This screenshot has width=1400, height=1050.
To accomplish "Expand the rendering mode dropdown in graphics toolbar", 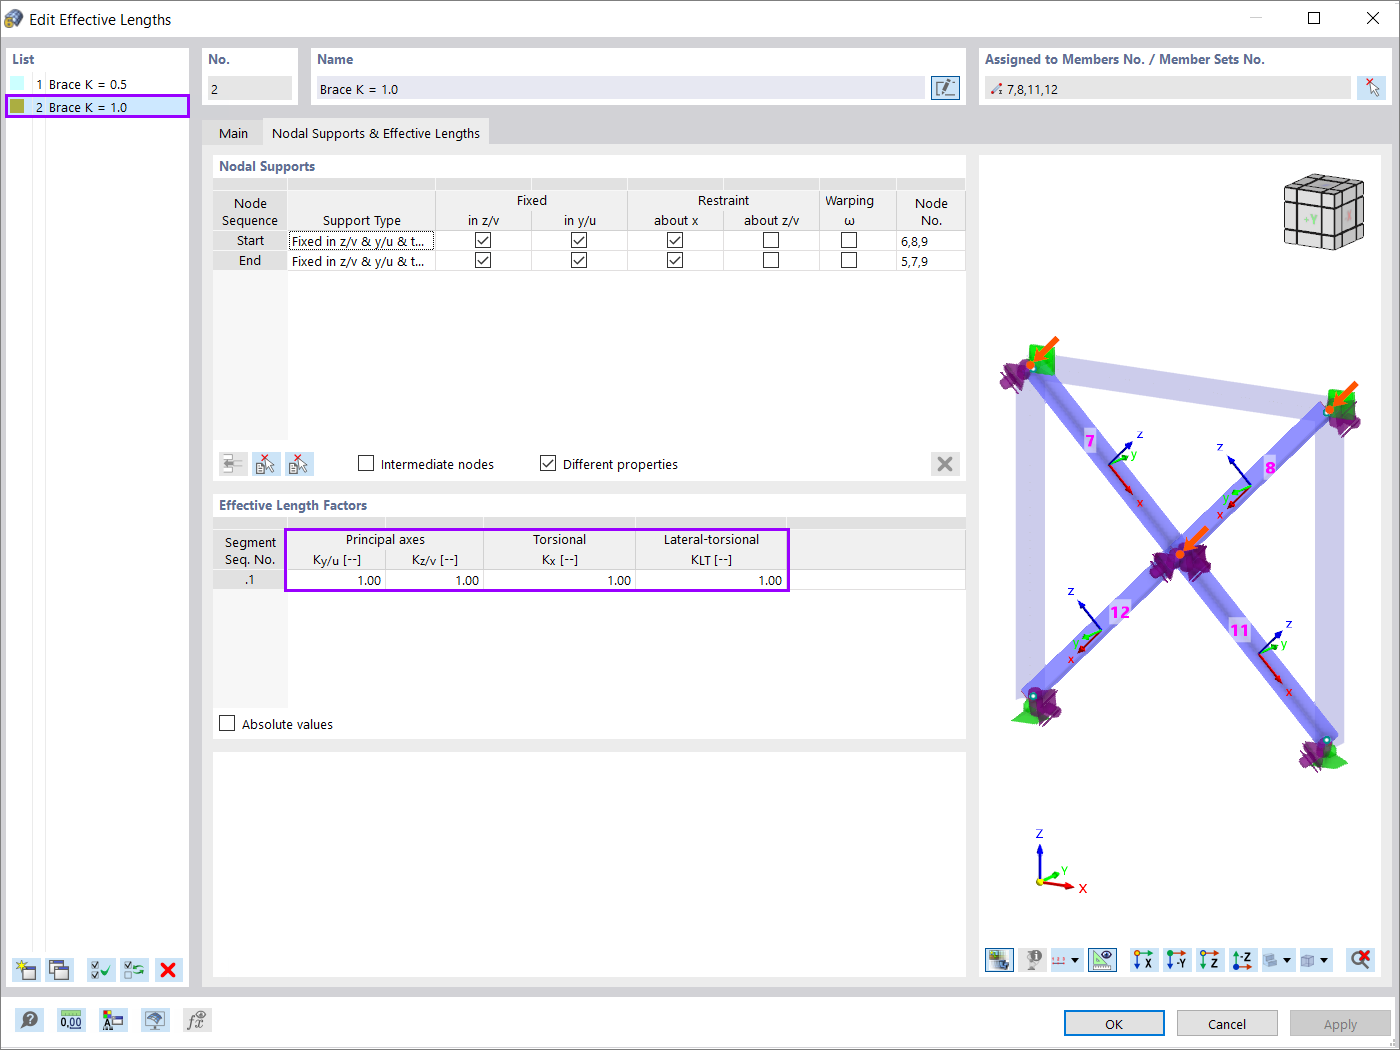I will click(1289, 959).
